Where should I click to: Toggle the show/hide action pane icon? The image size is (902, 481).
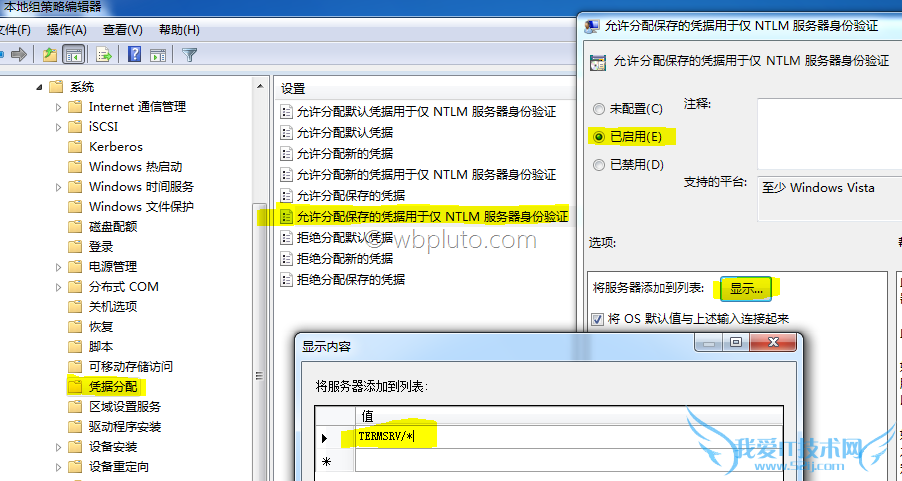158,55
